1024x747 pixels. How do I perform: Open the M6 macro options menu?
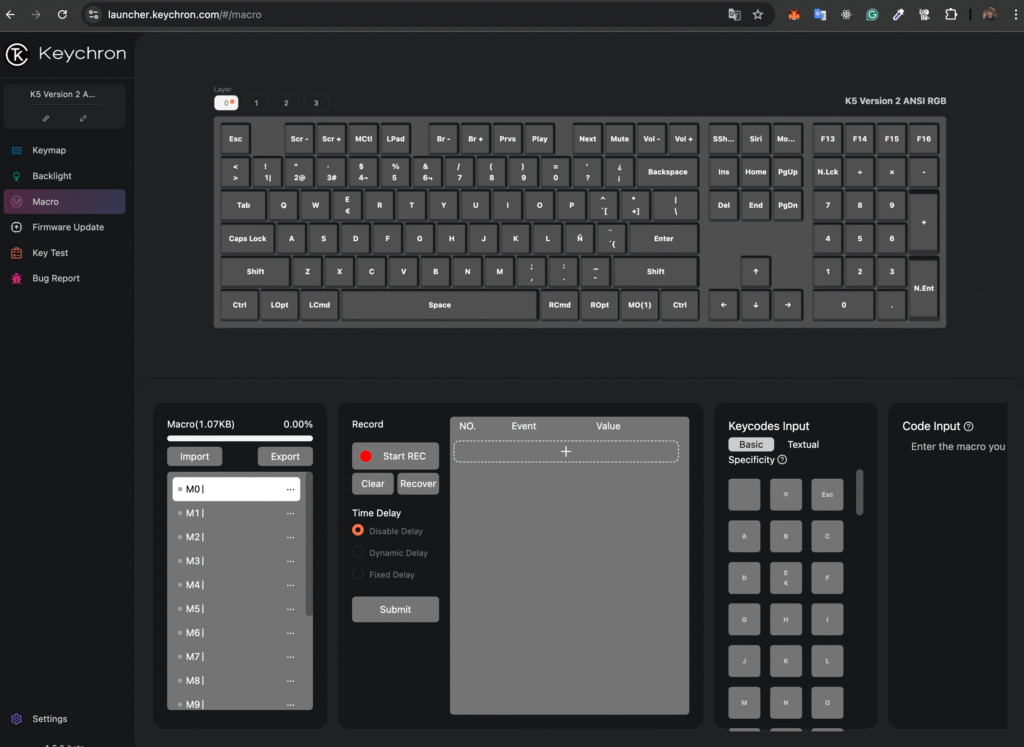tap(291, 633)
